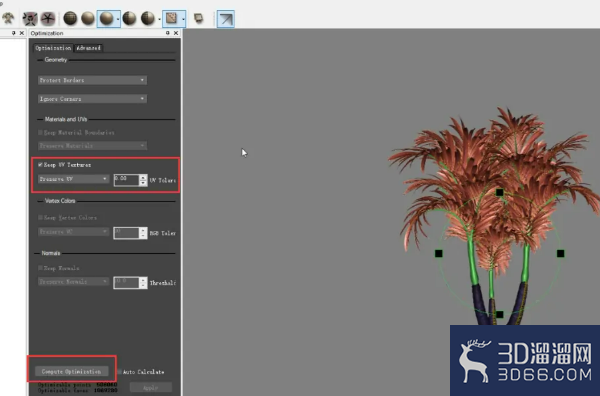Screen dimensions: 600x396
Task: Toggle Keep Vertex Colors checkbox
Action: [40, 217]
